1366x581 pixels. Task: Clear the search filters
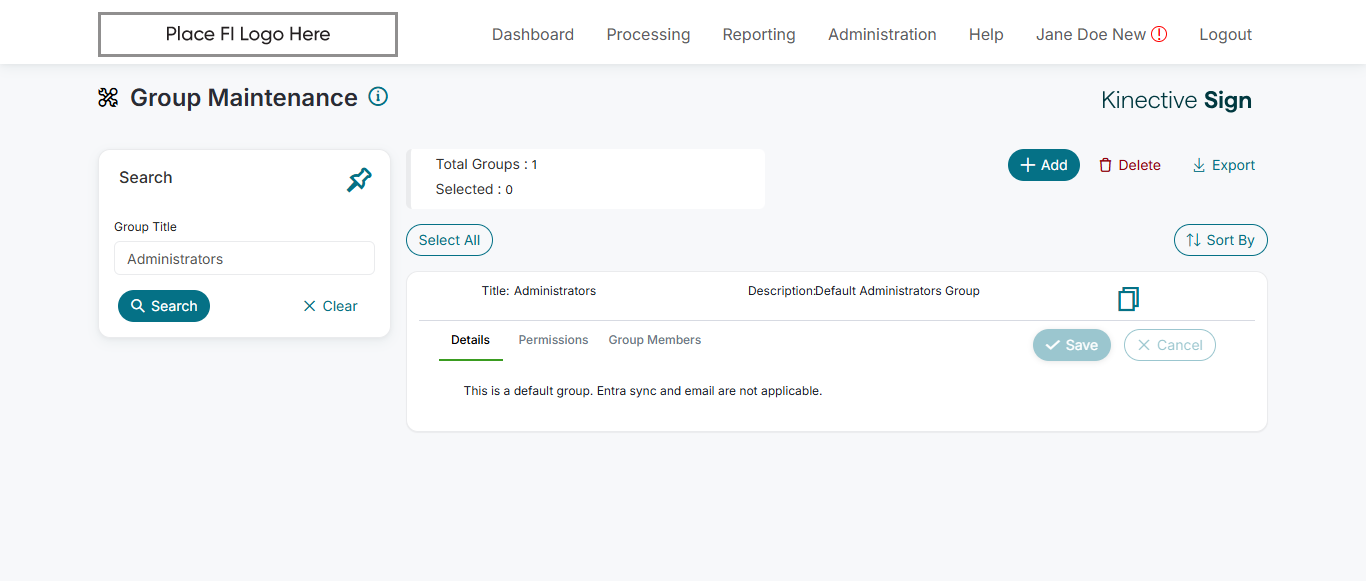click(330, 306)
